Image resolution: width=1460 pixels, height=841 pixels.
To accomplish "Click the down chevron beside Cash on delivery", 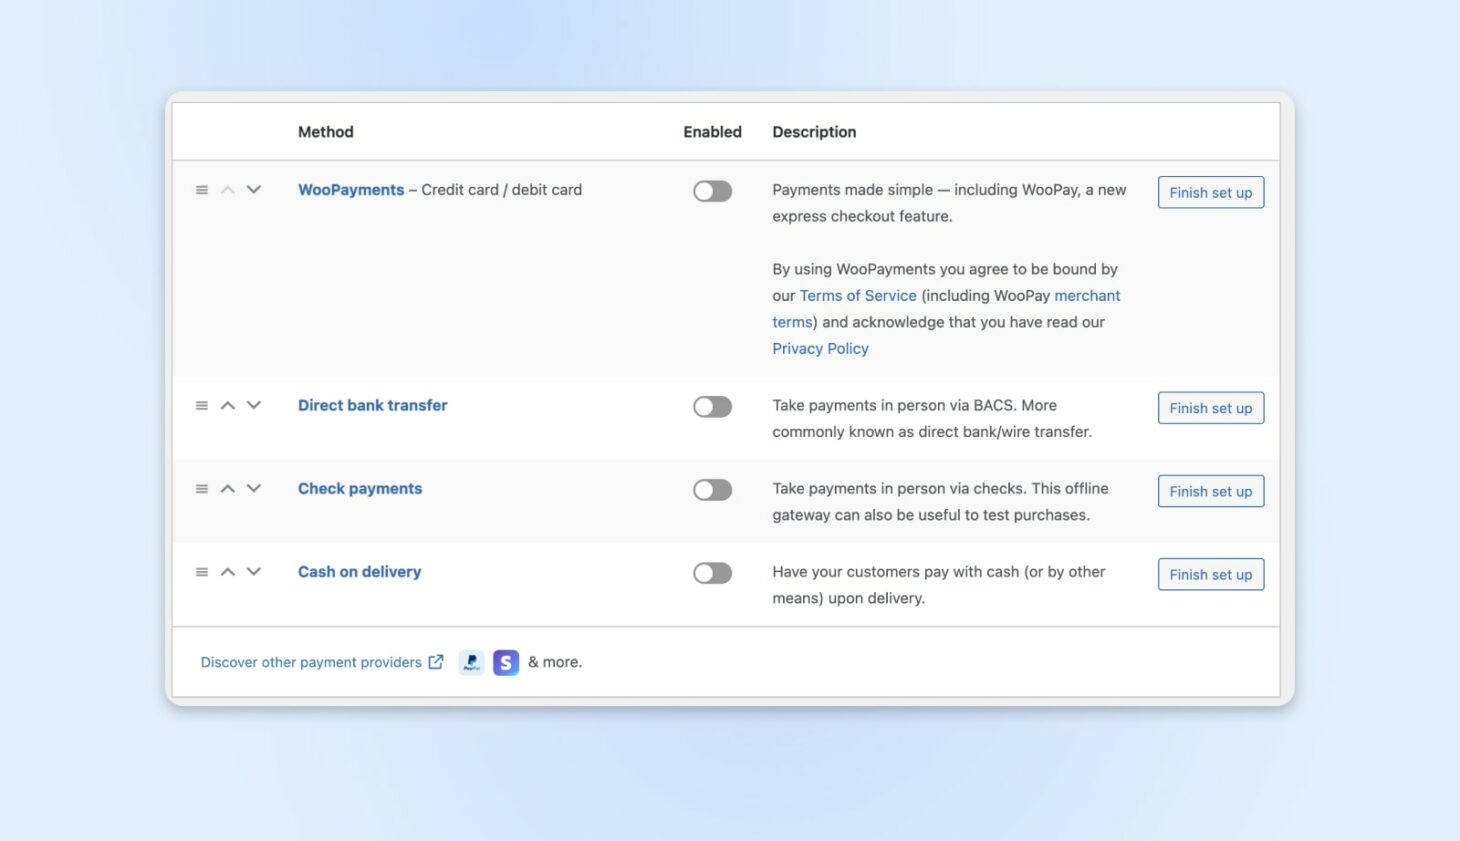I will [x=253, y=571].
